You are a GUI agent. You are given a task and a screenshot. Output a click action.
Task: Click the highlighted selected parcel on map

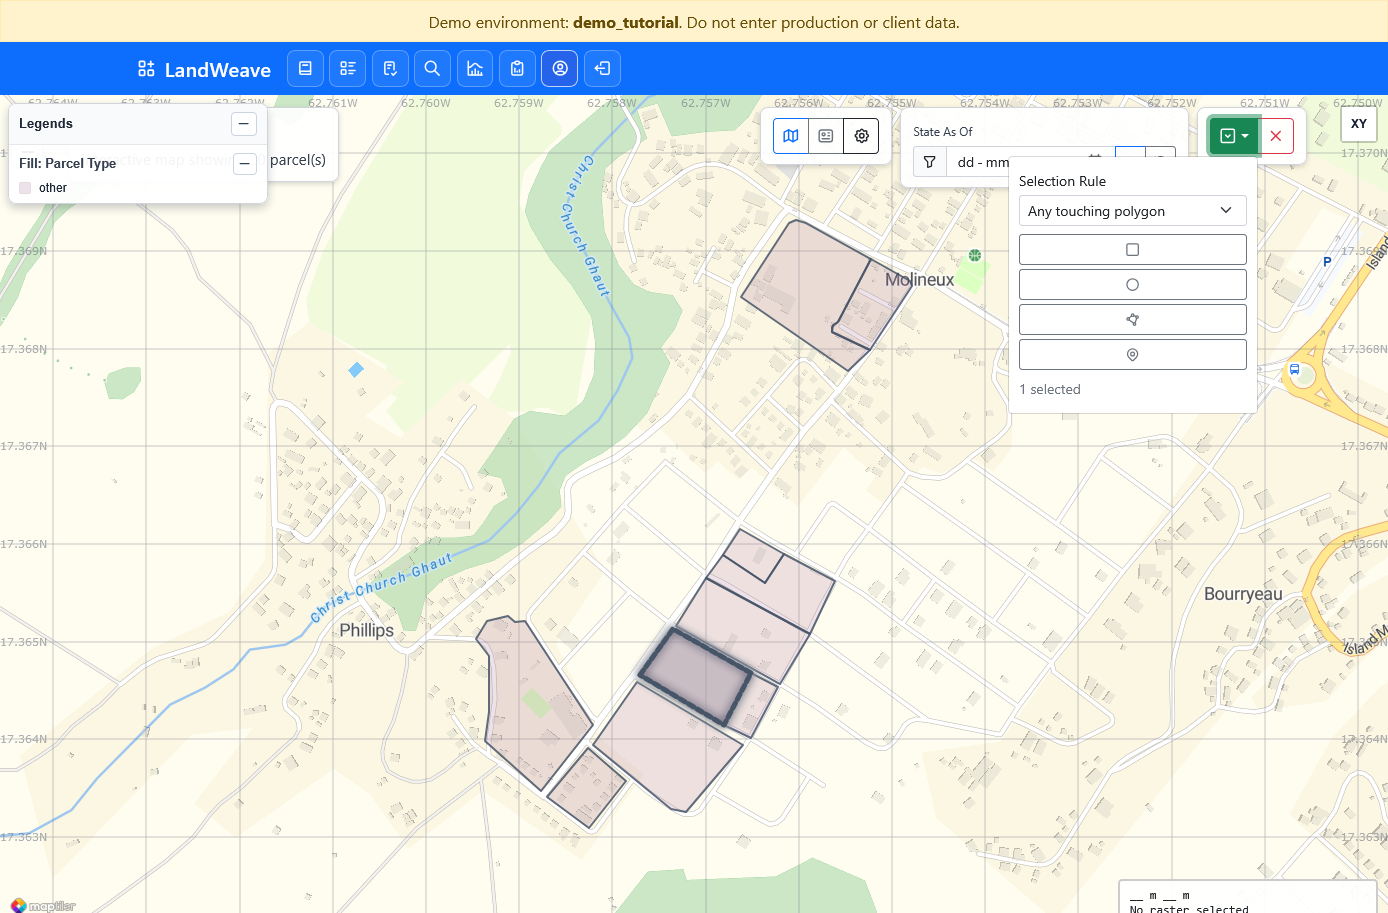pyautogui.click(x=695, y=677)
